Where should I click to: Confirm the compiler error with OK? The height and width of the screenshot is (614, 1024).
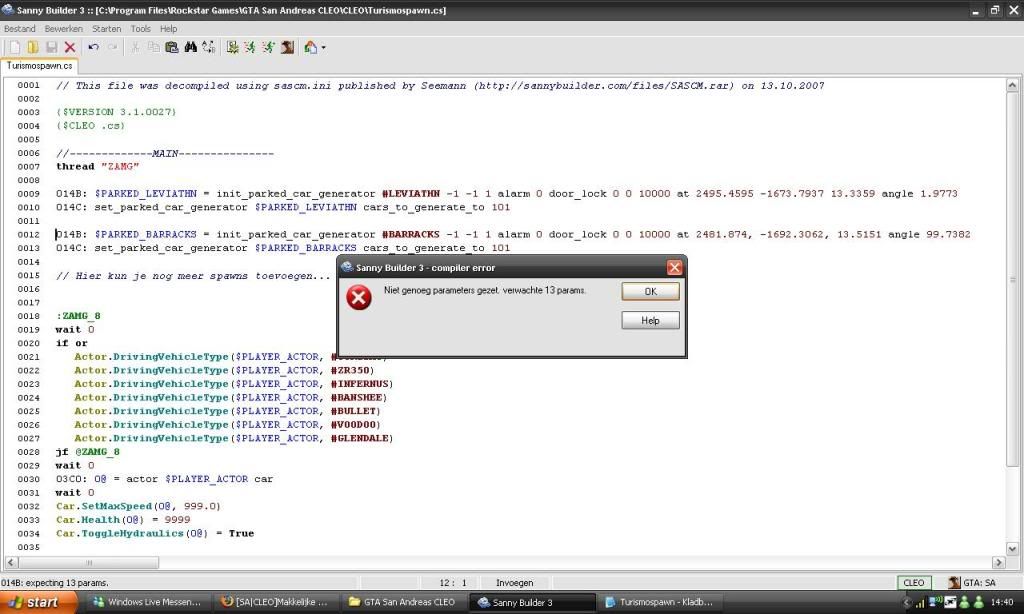pos(650,291)
